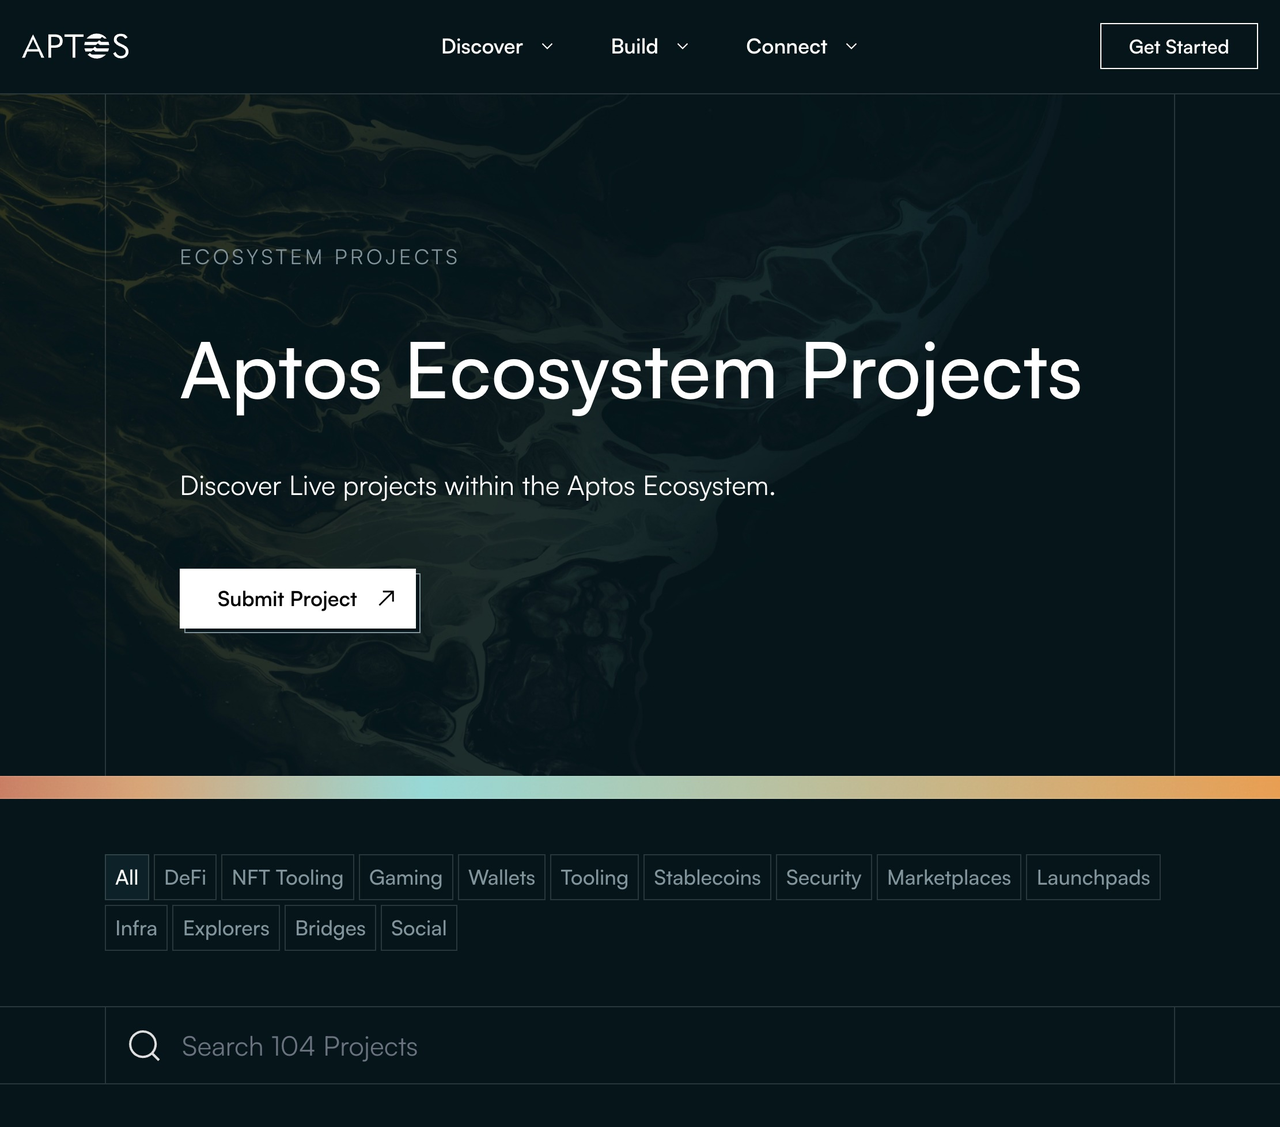Image resolution: width=1280 pixels, height=1127 pixels.
Task: Enable the Gaming filter
Action: point(405,877)
